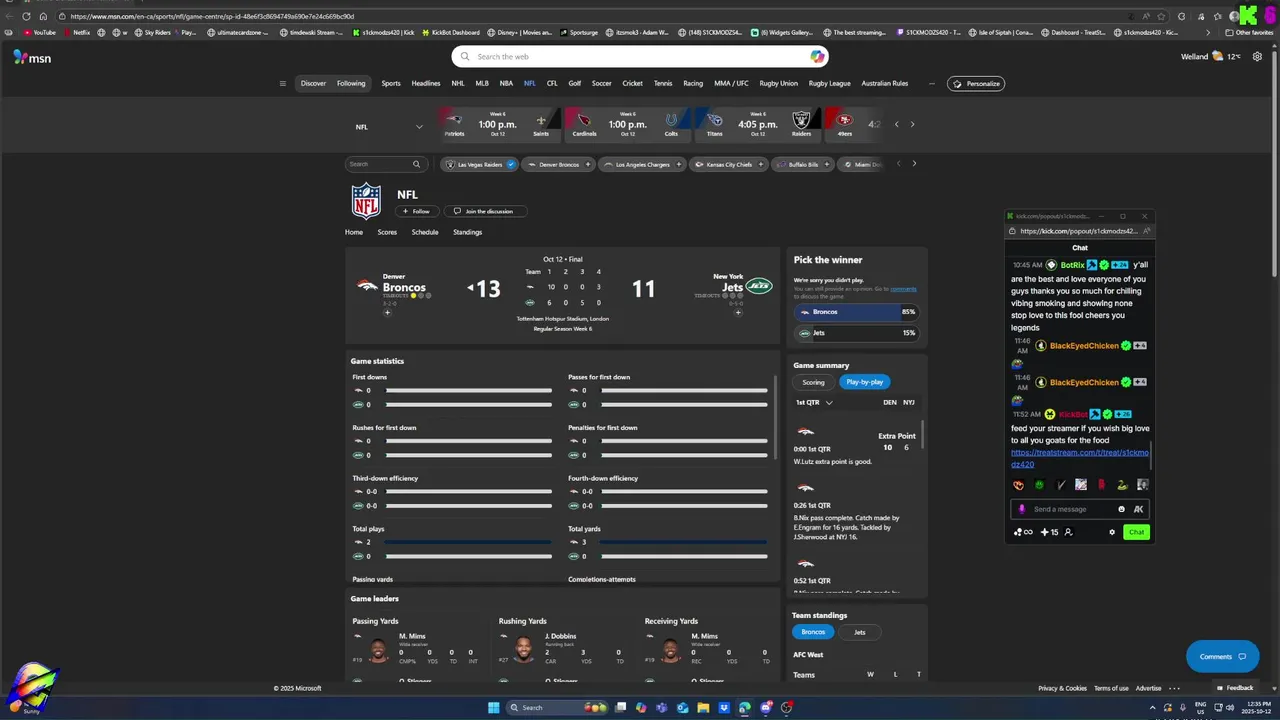Show more team chips with right chevron
The width and height of the screenshot is (1280, 720).
tap(913, 164)
